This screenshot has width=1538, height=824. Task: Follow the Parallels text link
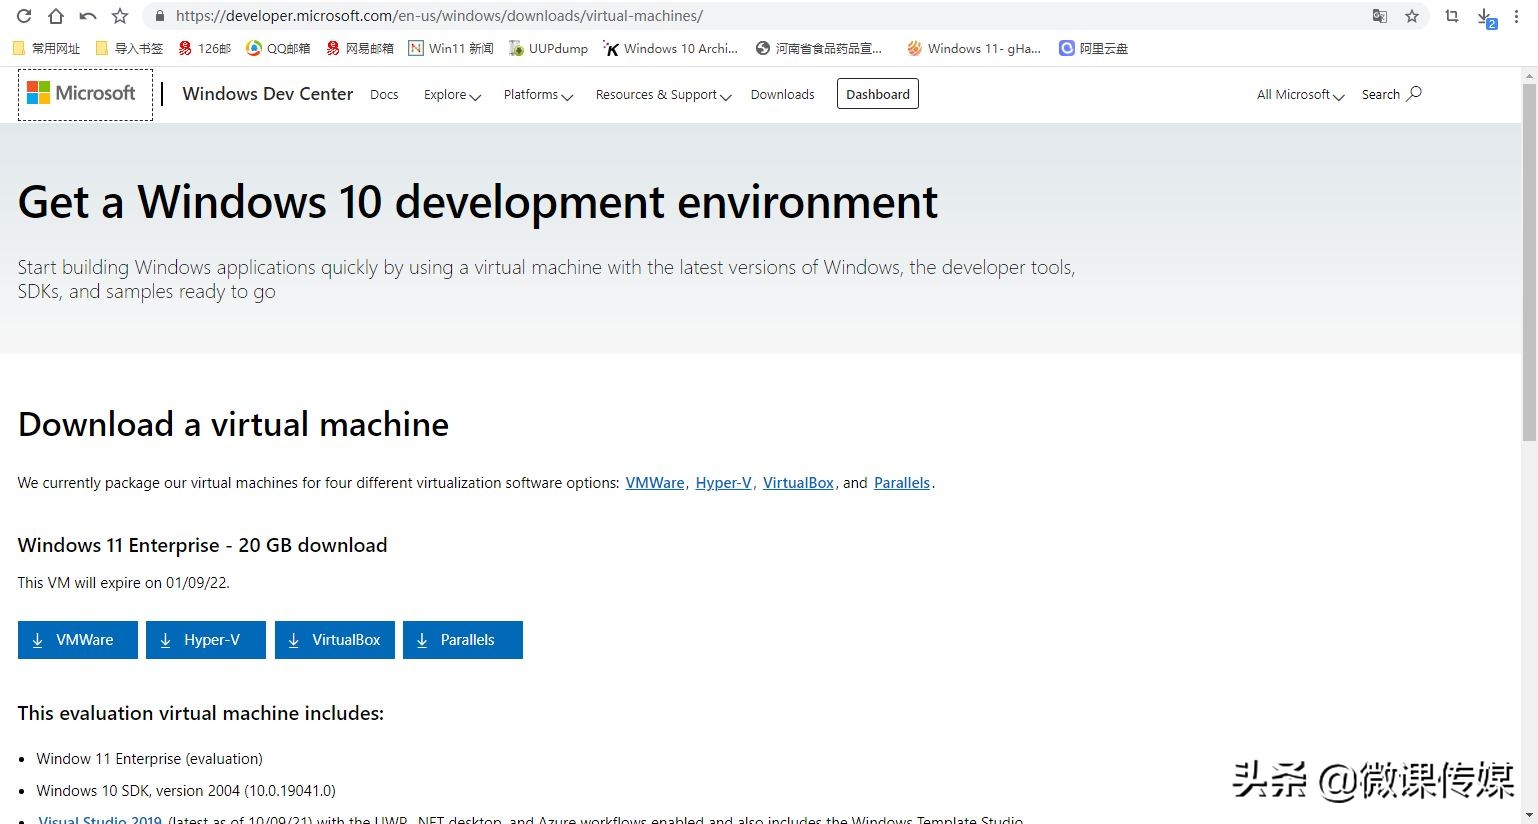[902, 483]
